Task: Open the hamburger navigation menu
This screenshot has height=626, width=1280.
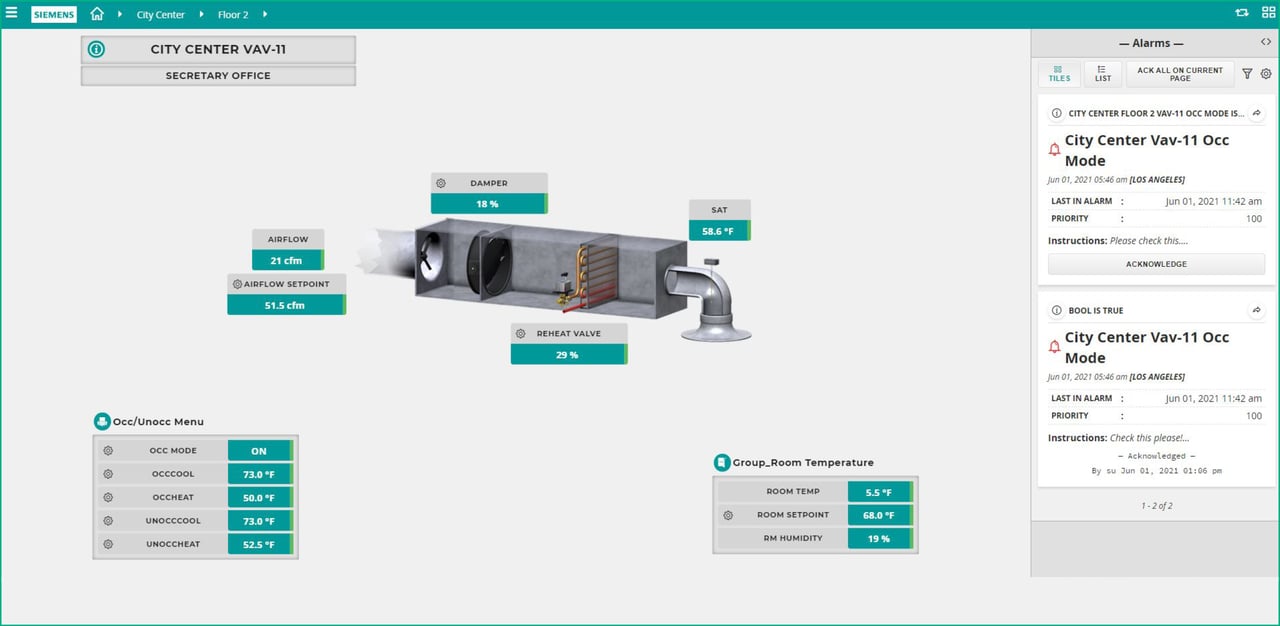Action: pos(12,13)
